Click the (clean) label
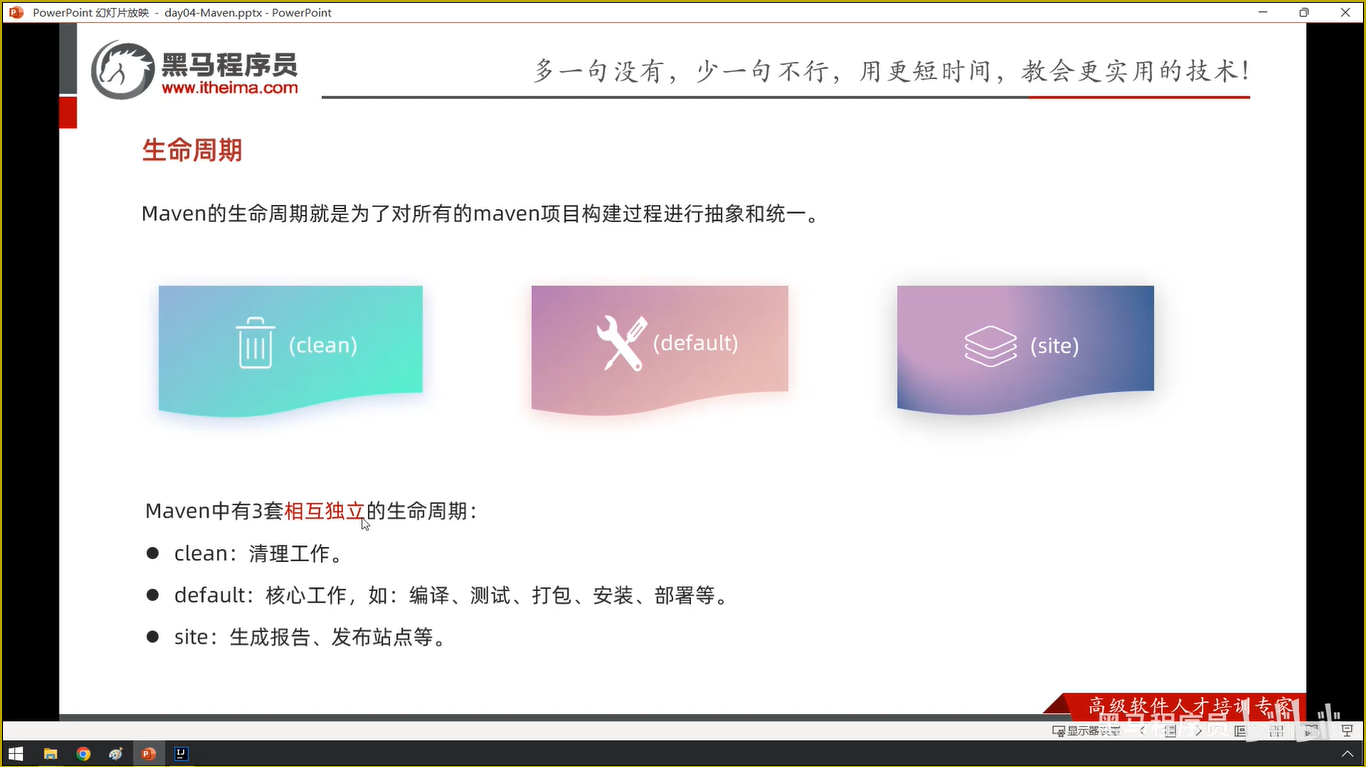 (323, 345)
